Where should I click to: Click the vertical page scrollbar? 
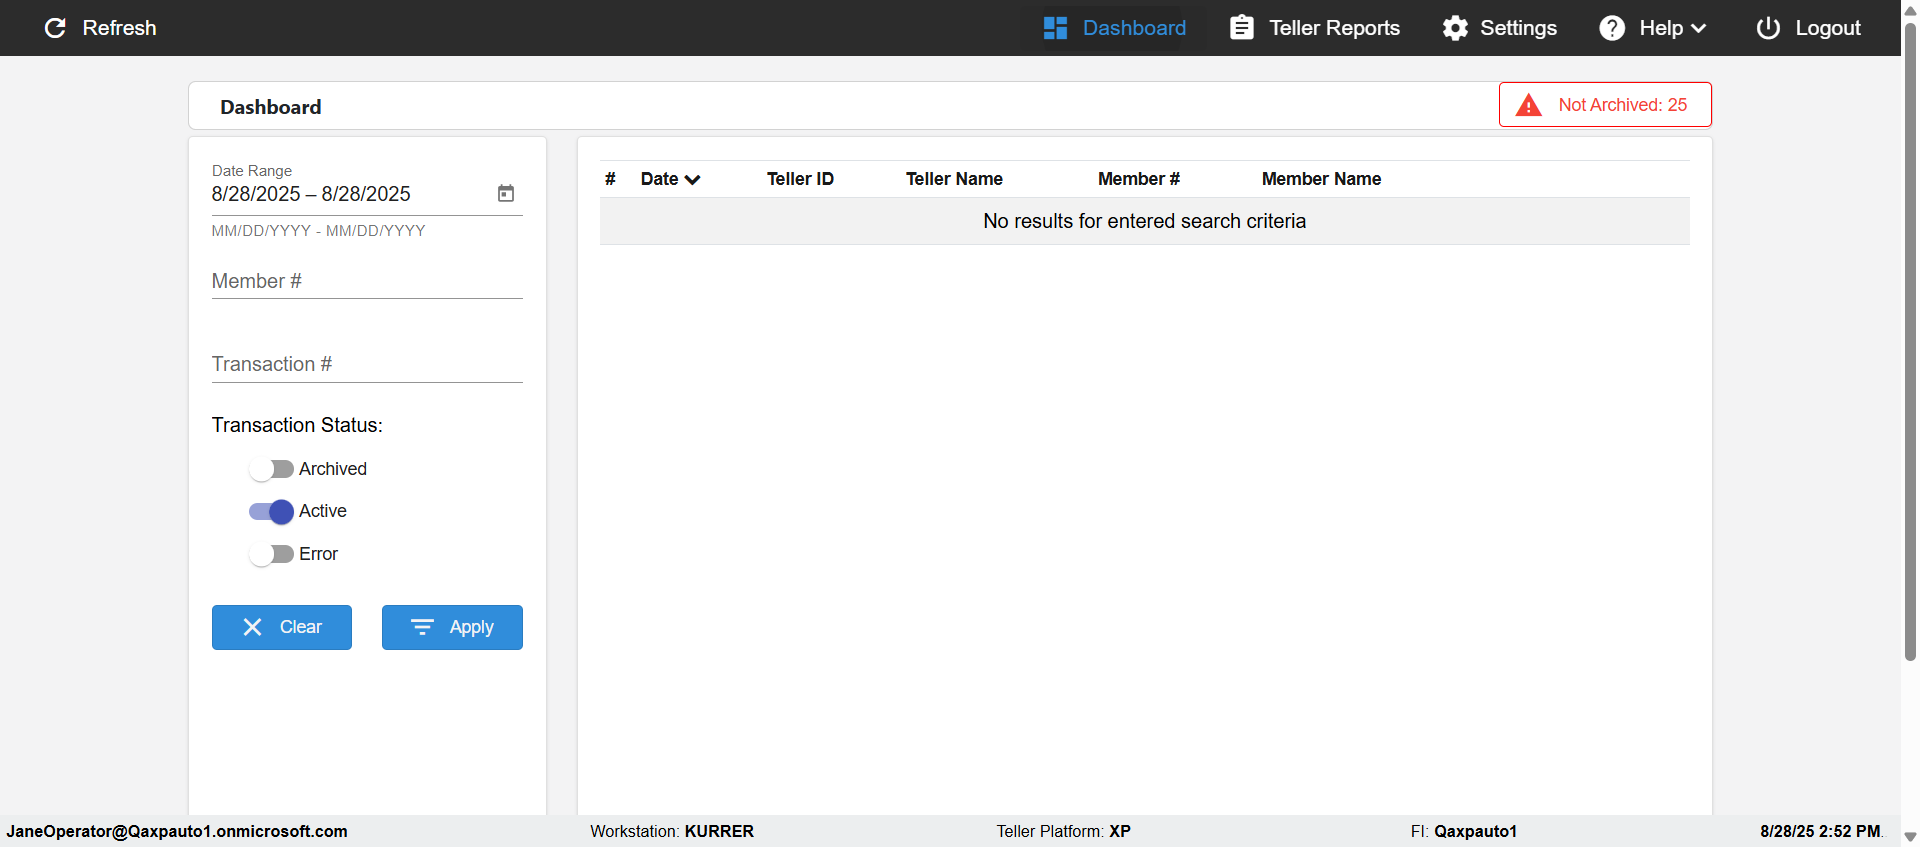pos(1910,340)
